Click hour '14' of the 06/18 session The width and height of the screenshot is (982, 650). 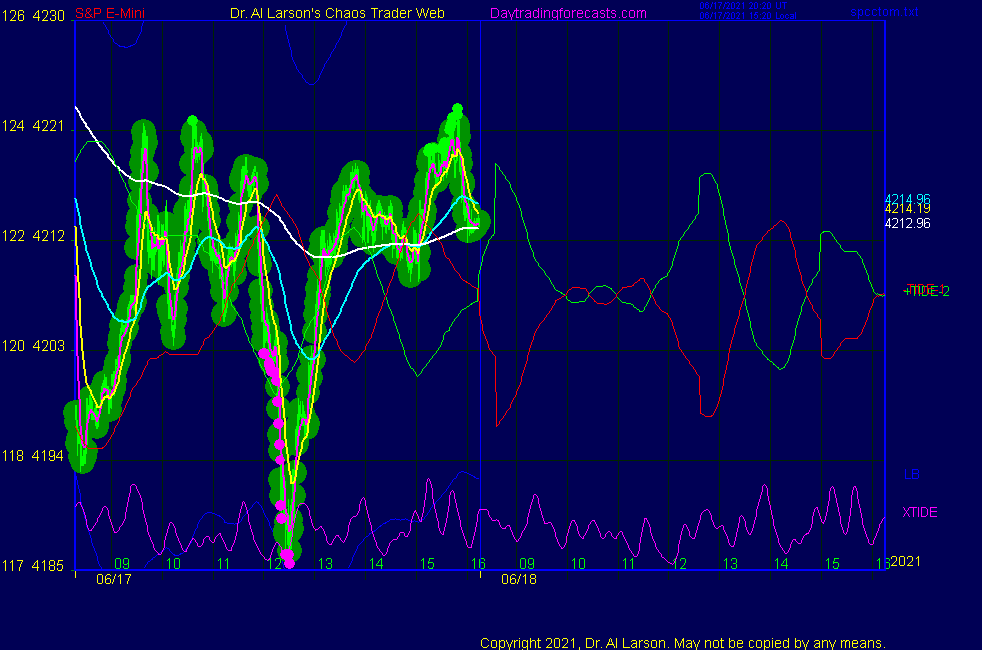[781, 564]
